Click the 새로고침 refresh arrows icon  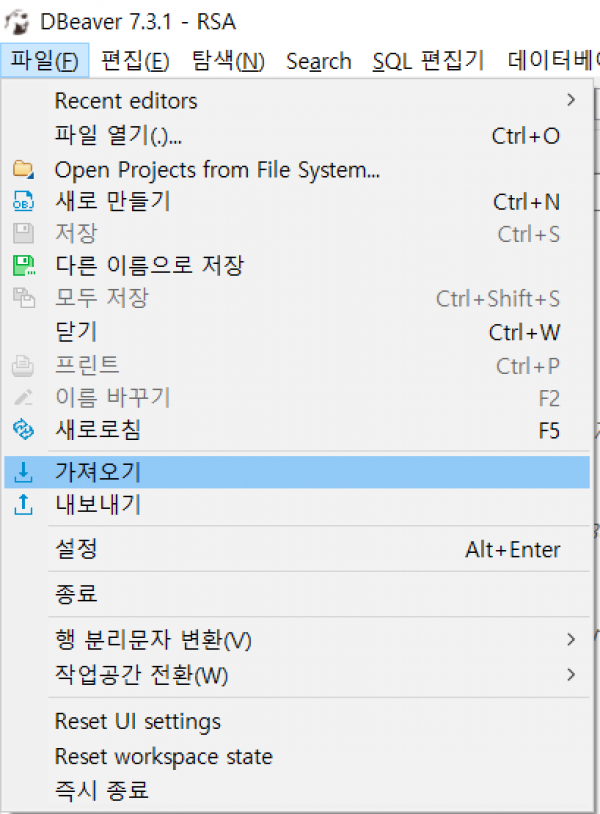tap(23, 430)
